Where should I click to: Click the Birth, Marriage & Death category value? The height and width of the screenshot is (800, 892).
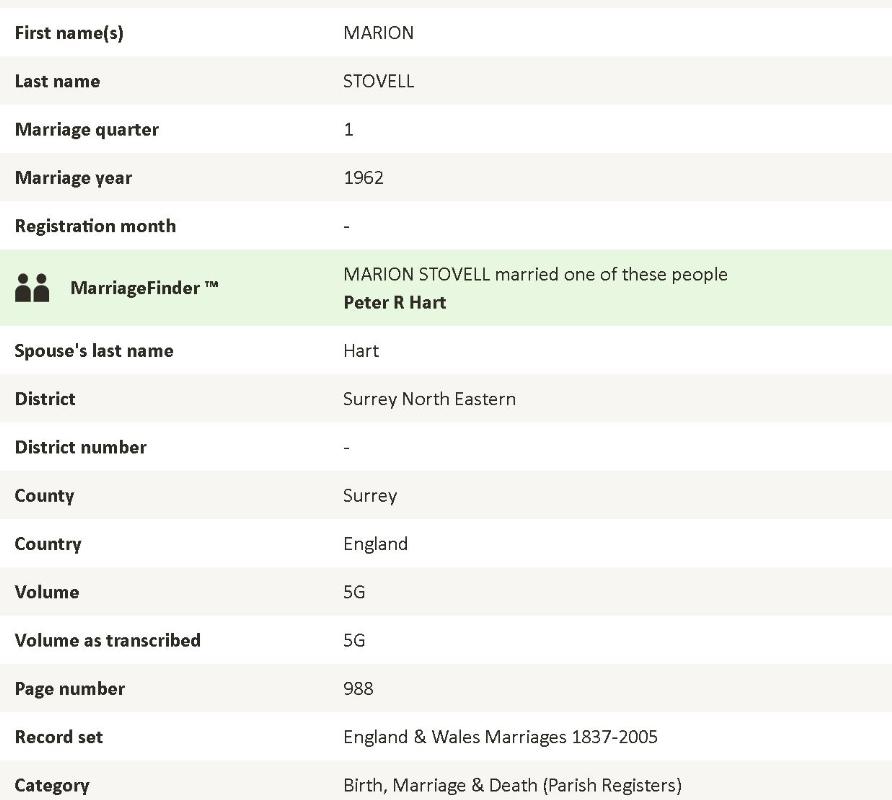[x=512, y=785]
